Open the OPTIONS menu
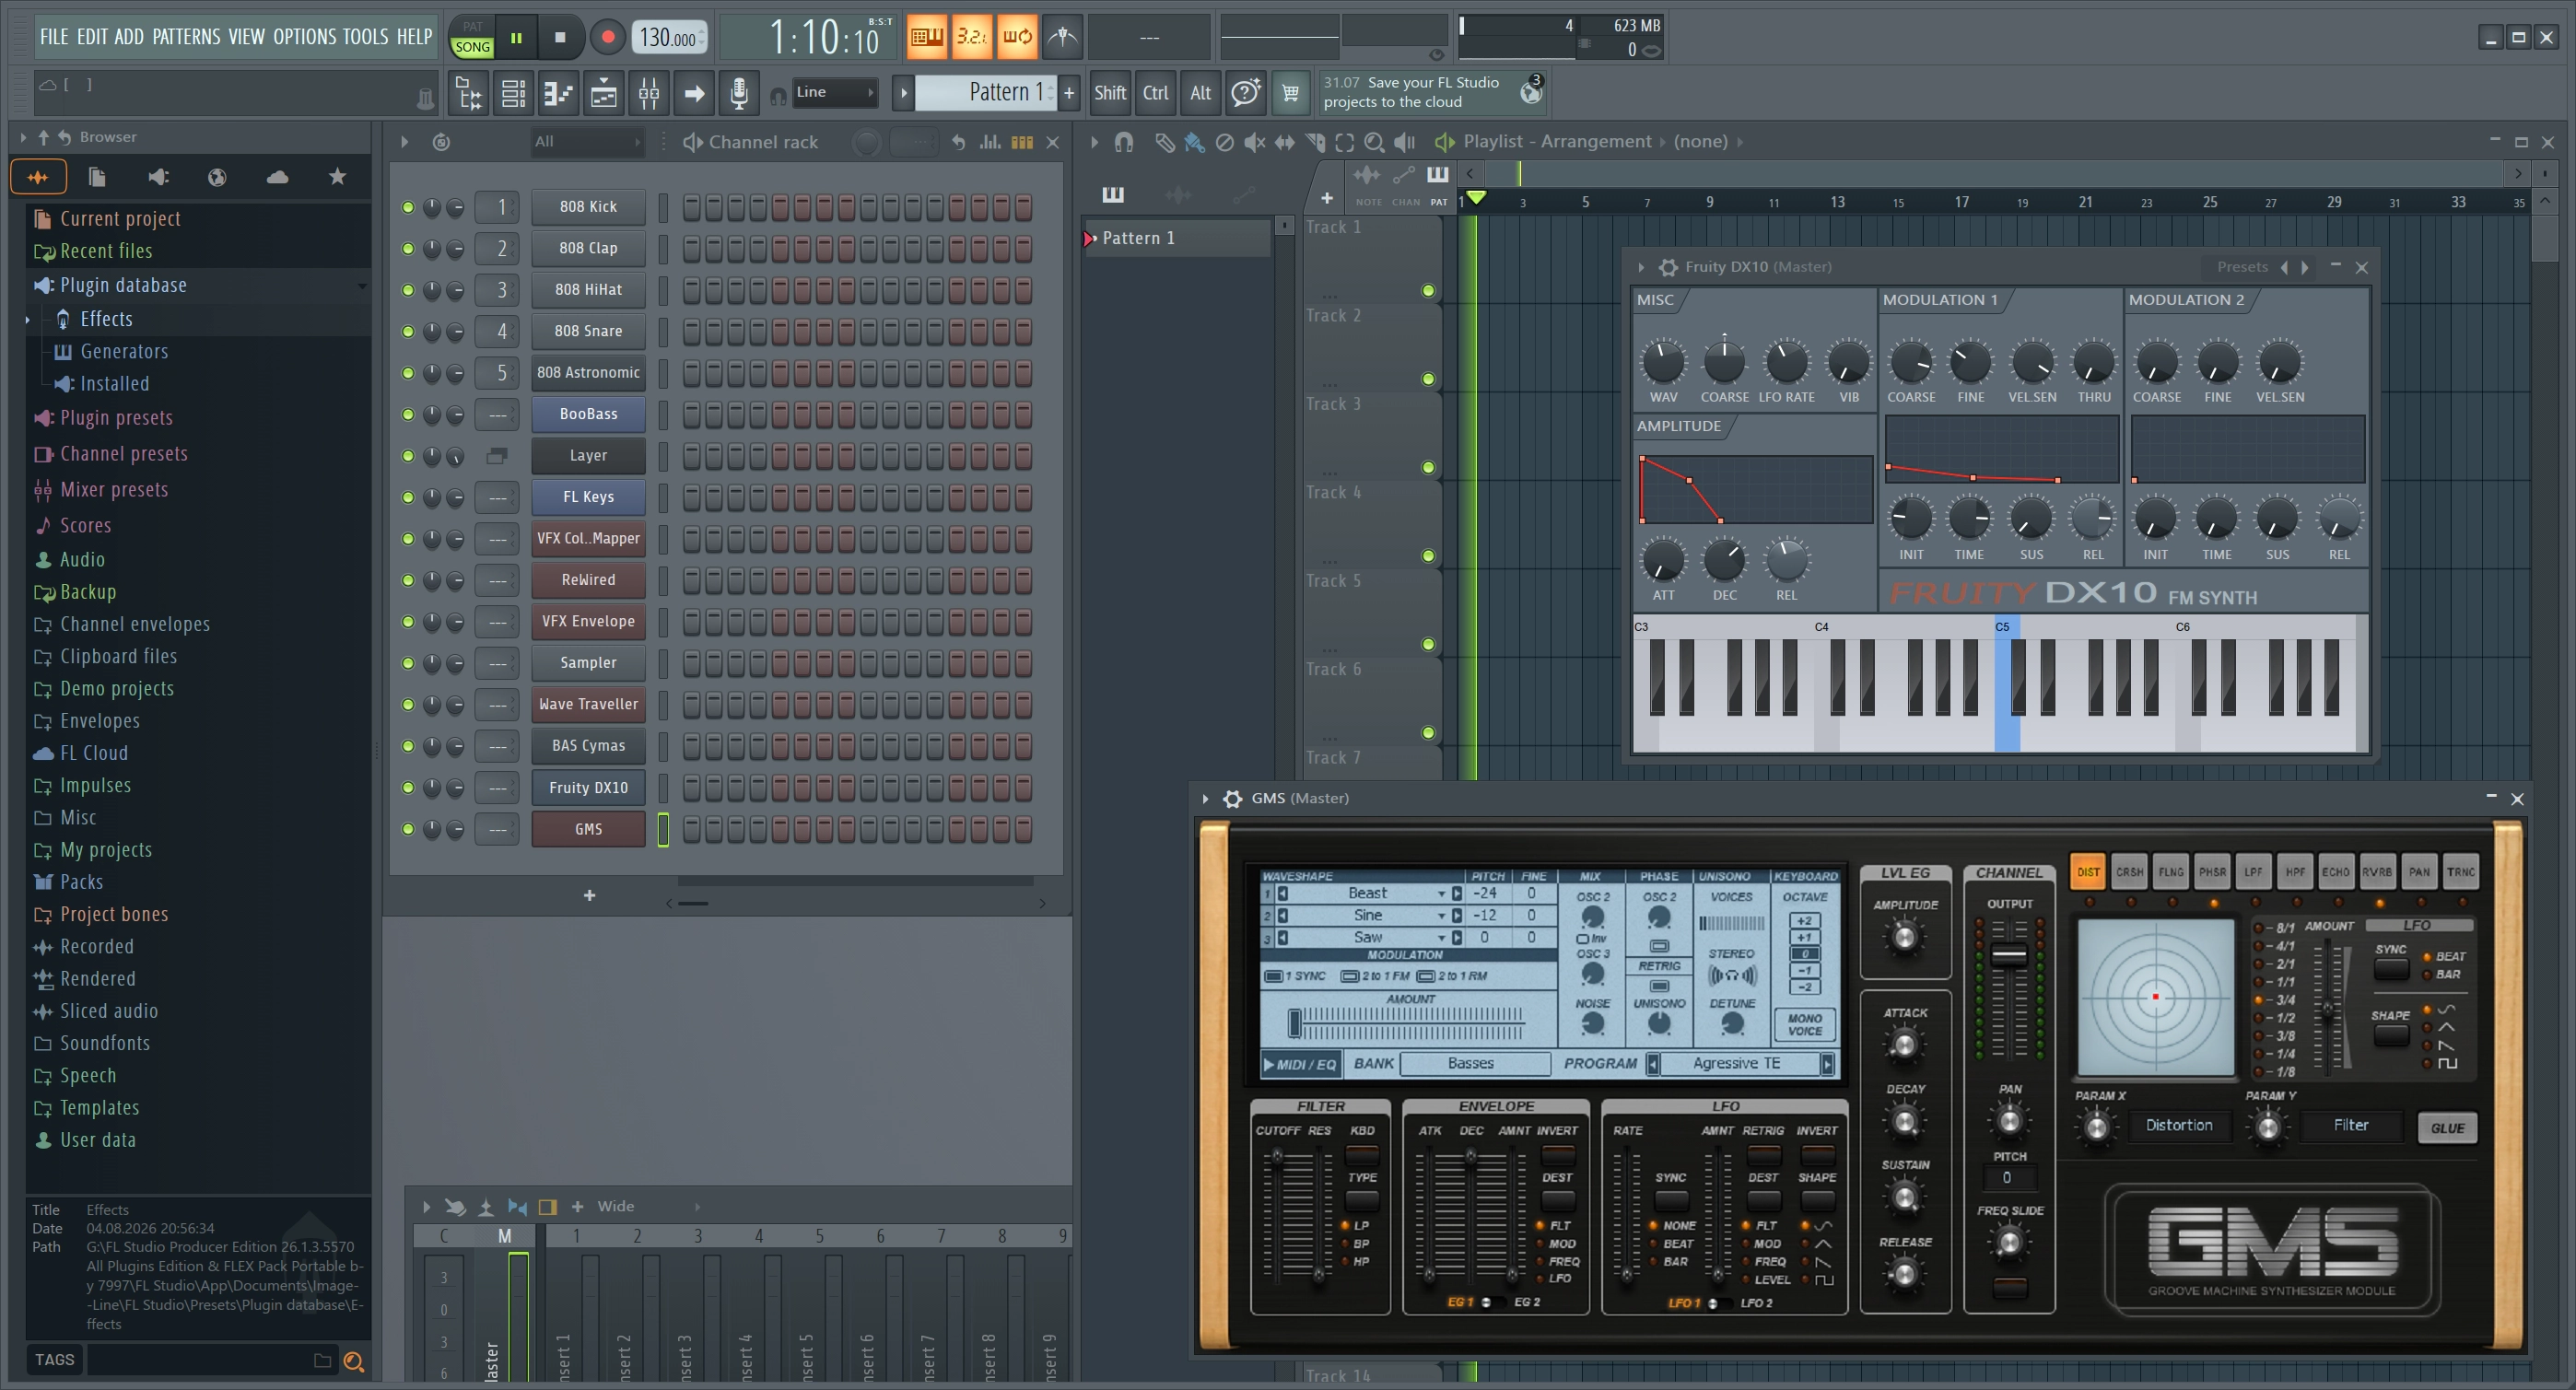2576x1390 pixels. click(304, 37)
